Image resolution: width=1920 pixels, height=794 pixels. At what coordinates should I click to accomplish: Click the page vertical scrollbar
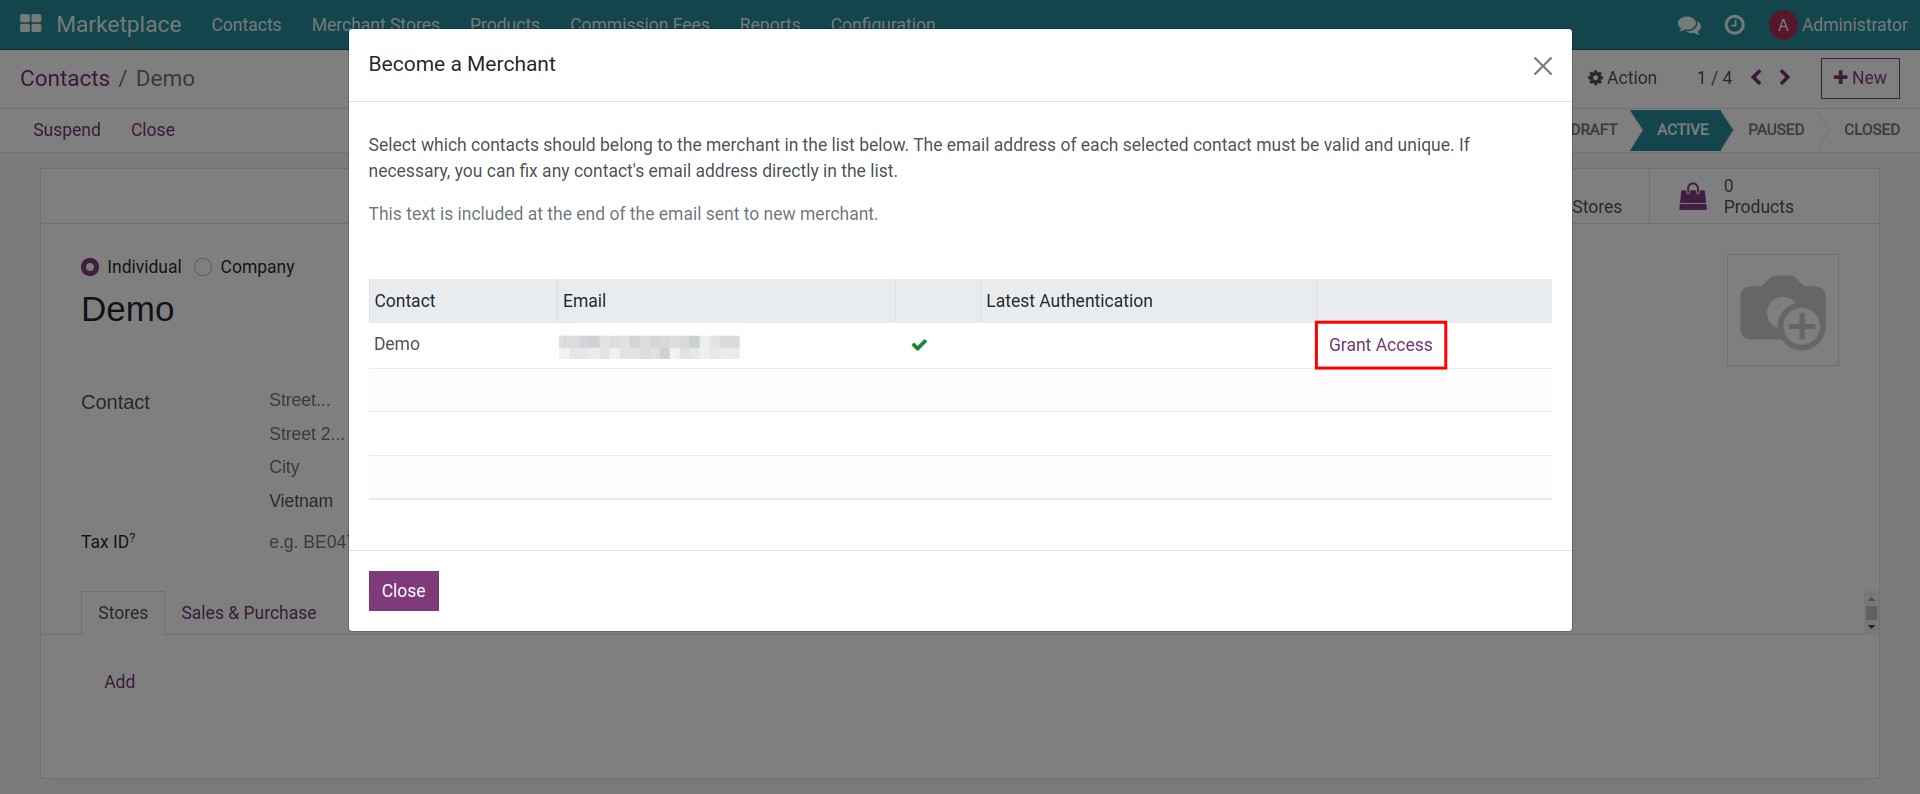tap(1871, 613)
